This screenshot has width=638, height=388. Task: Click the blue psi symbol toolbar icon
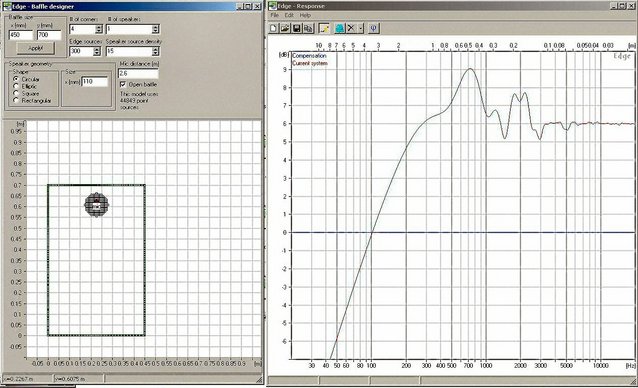coord(374,28)
